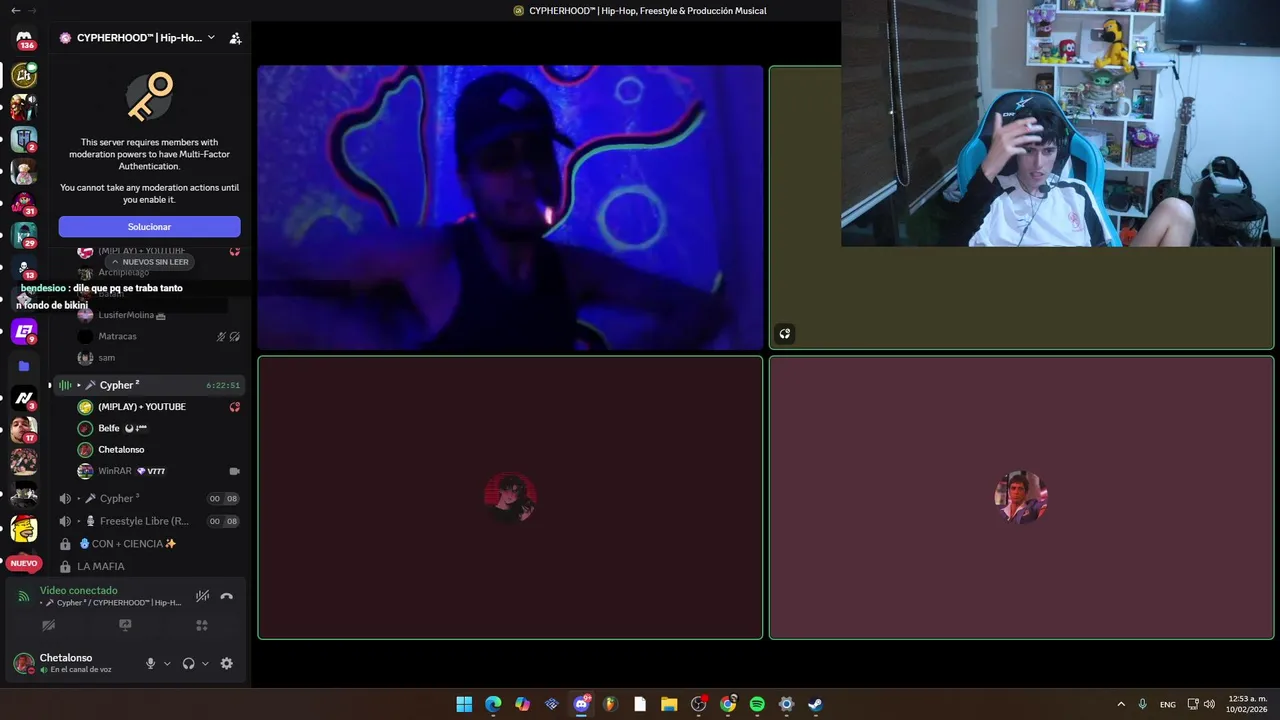
Task: Open Google Chrome from taskbar
Action: click(728, 704)
